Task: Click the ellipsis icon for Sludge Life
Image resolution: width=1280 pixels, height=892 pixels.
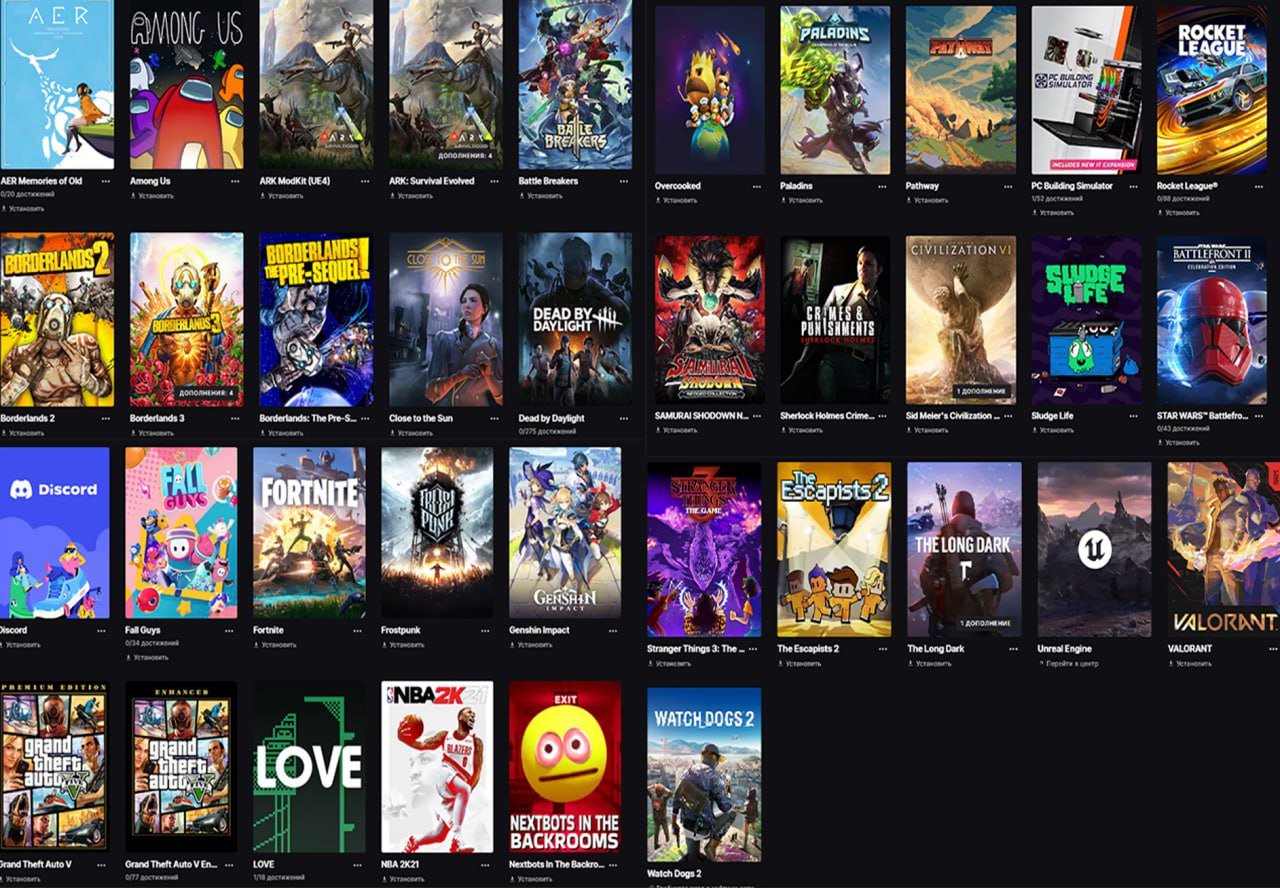Action: [x=1132, y=416]
